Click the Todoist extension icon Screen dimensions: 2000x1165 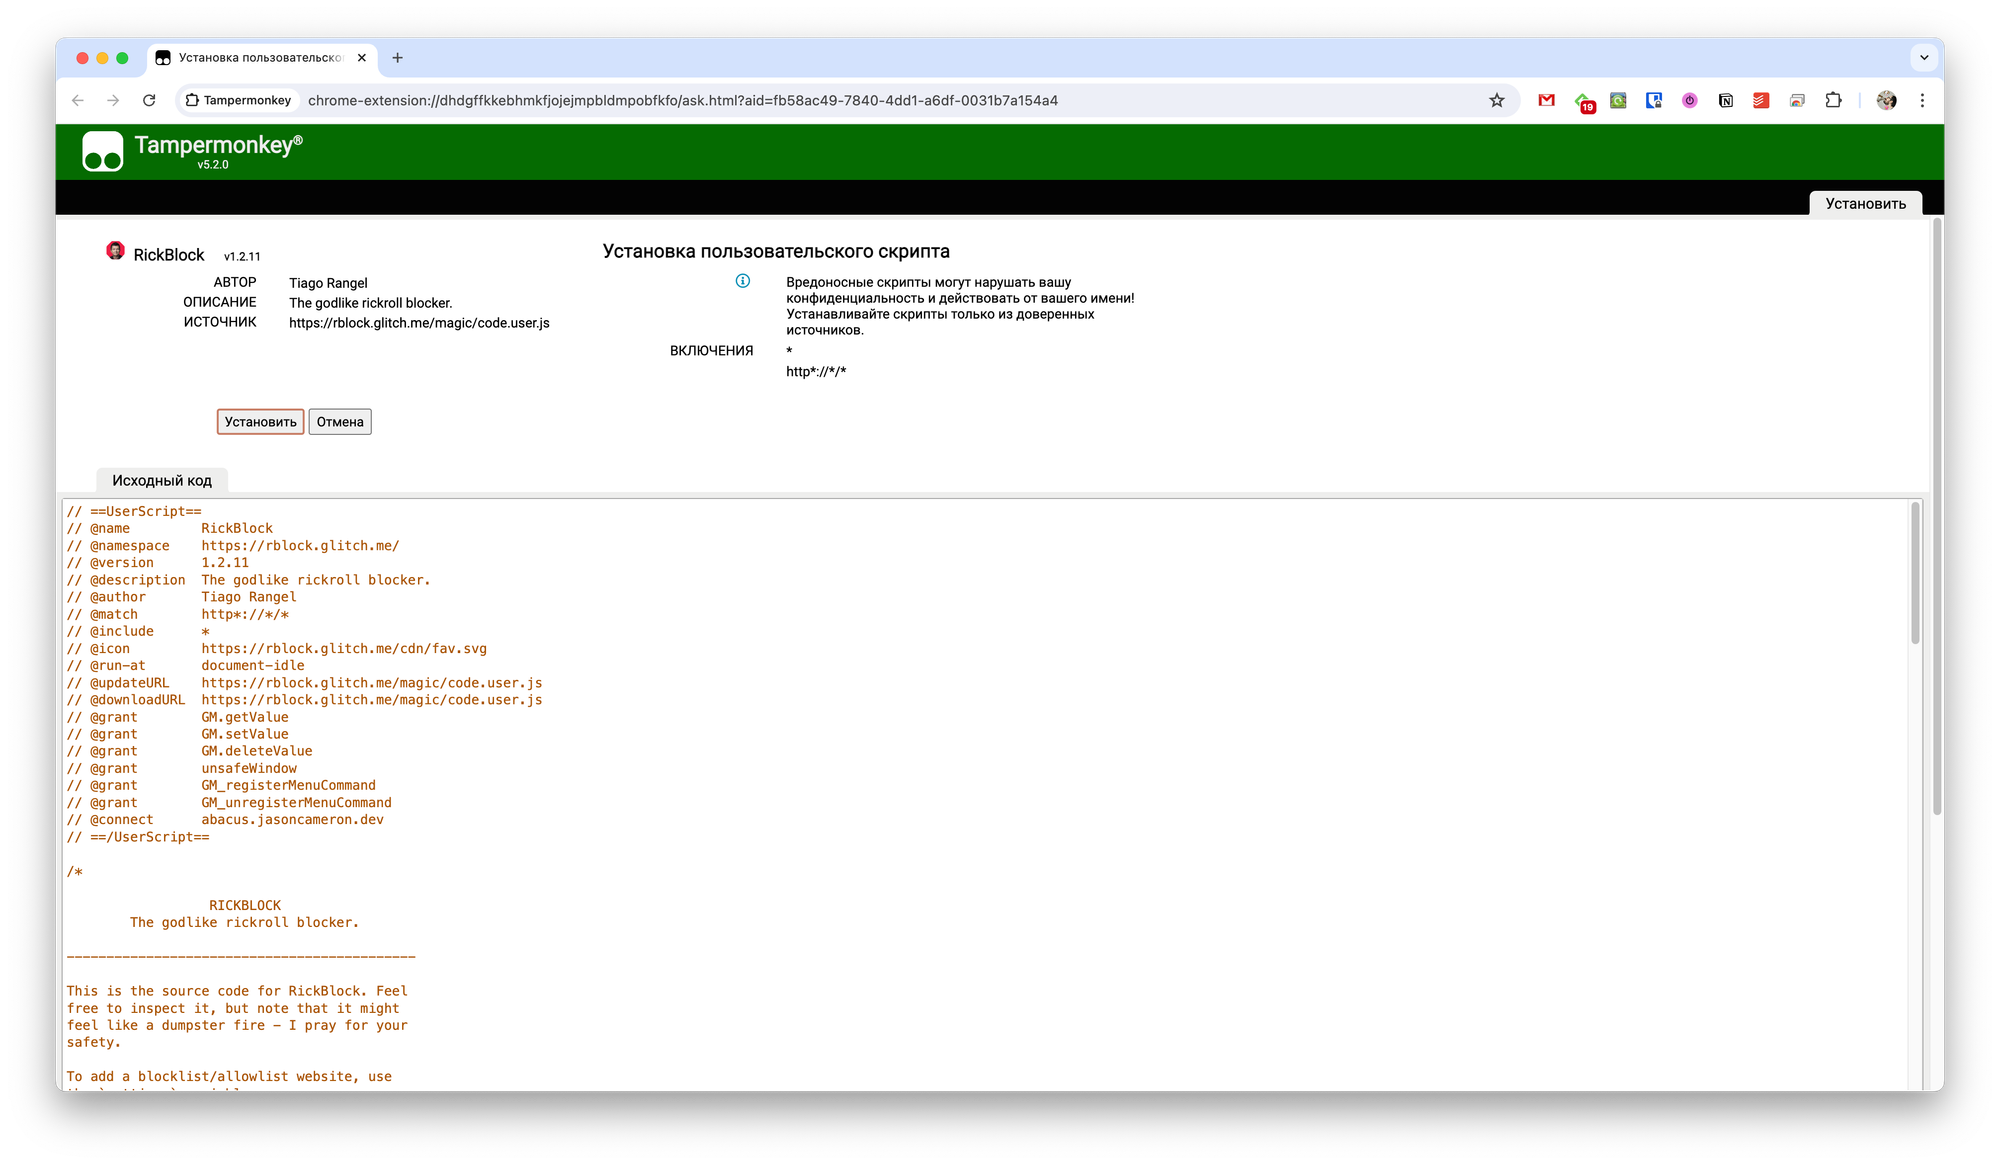[1761, 100]
